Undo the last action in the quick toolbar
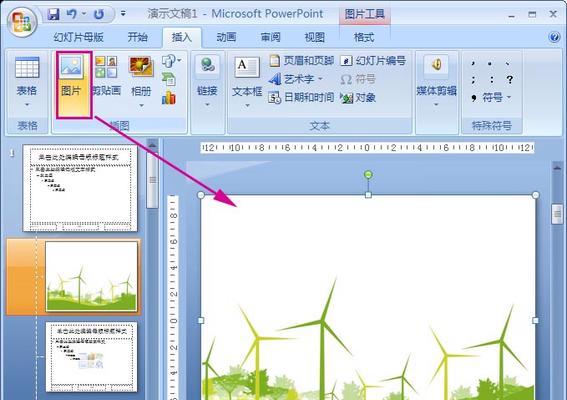Viewport: 567px width, 400px height. coord(72,14)
